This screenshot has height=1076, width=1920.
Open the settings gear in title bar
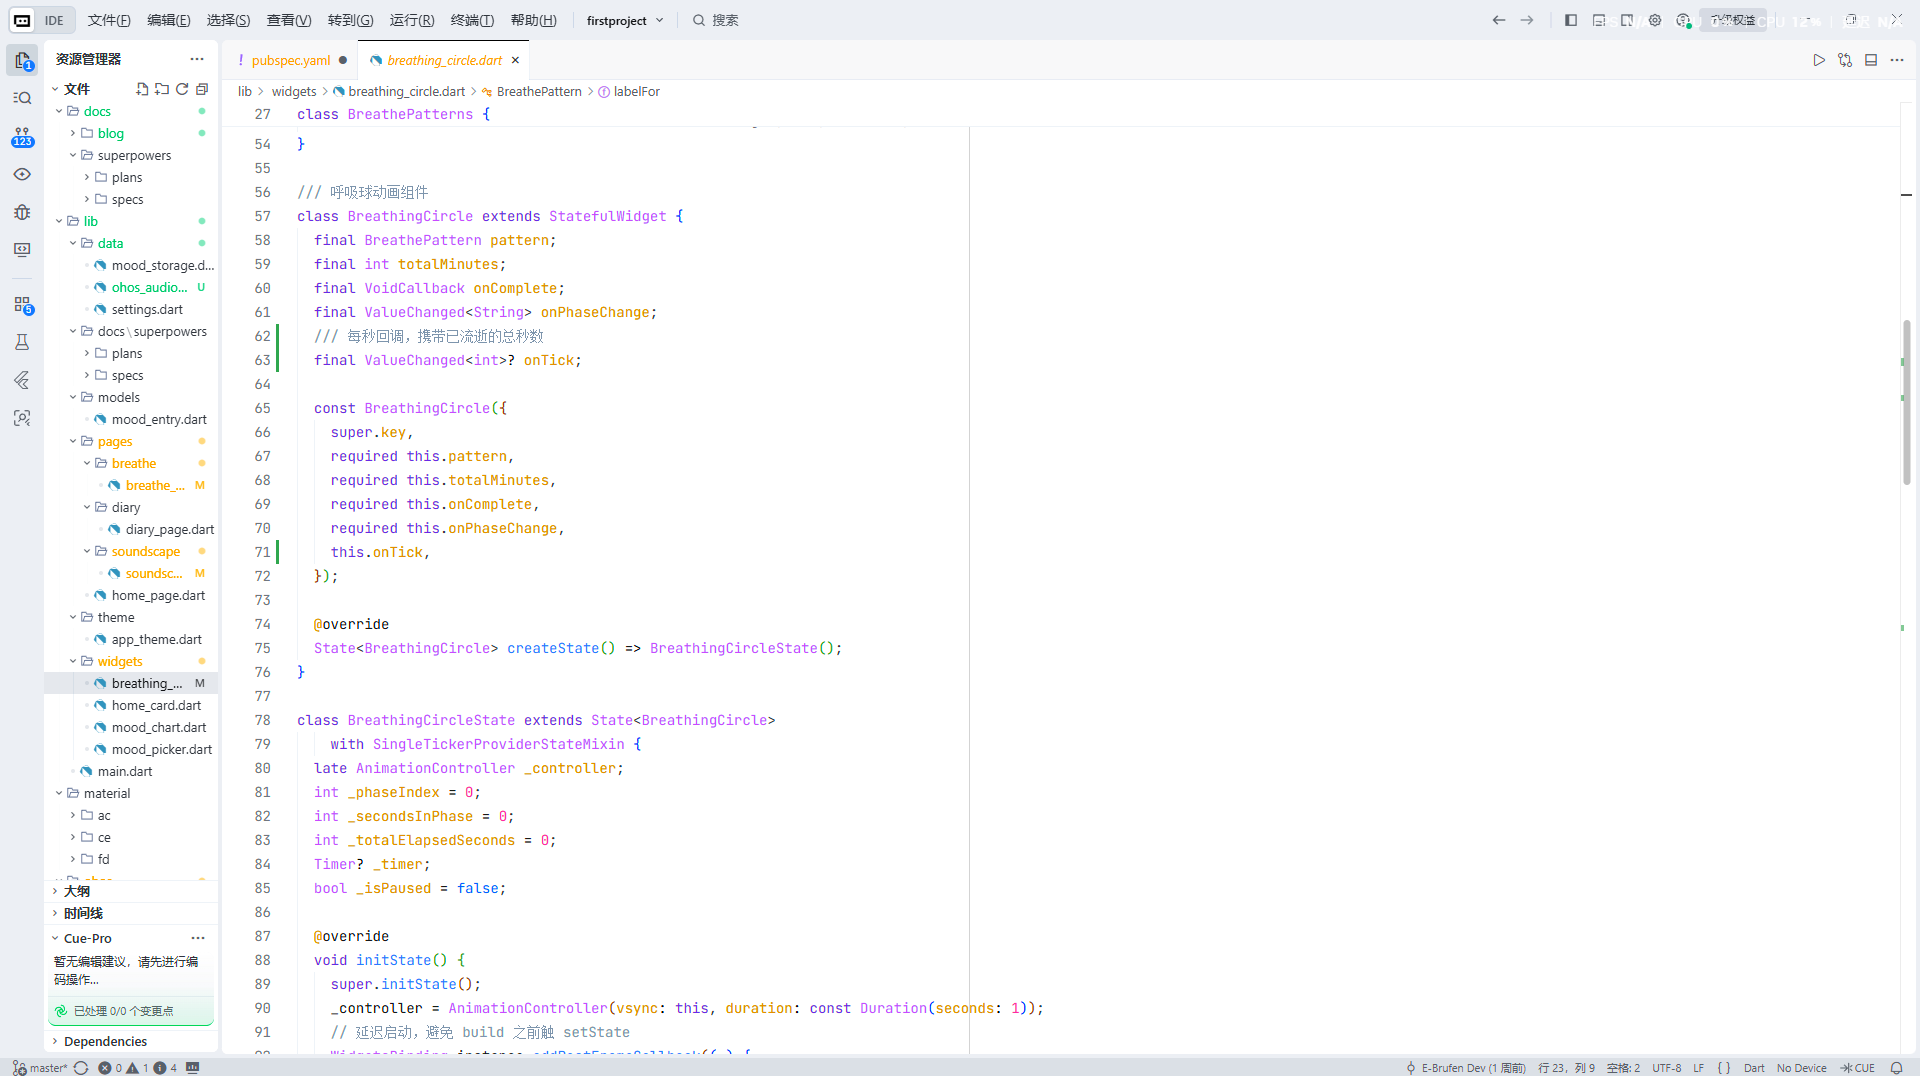1655,20
